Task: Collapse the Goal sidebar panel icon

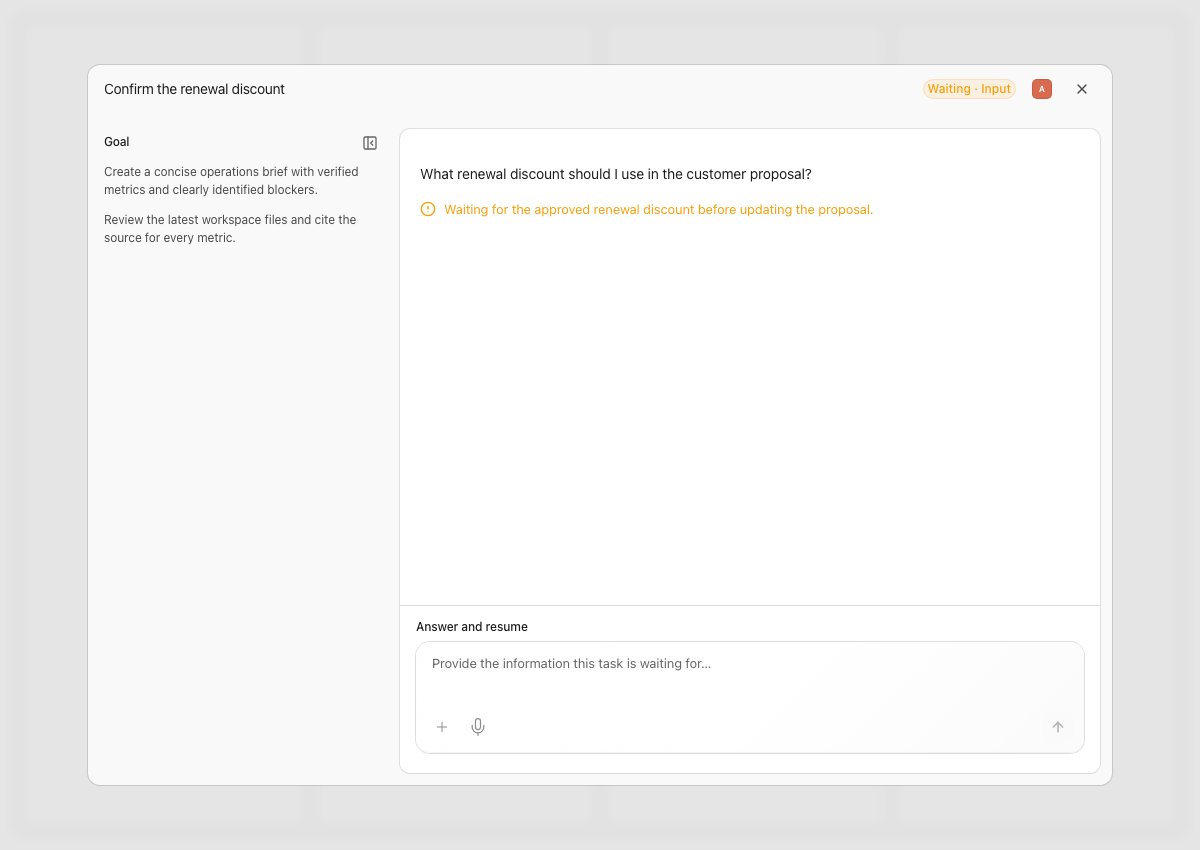Action: pos(370,143)
